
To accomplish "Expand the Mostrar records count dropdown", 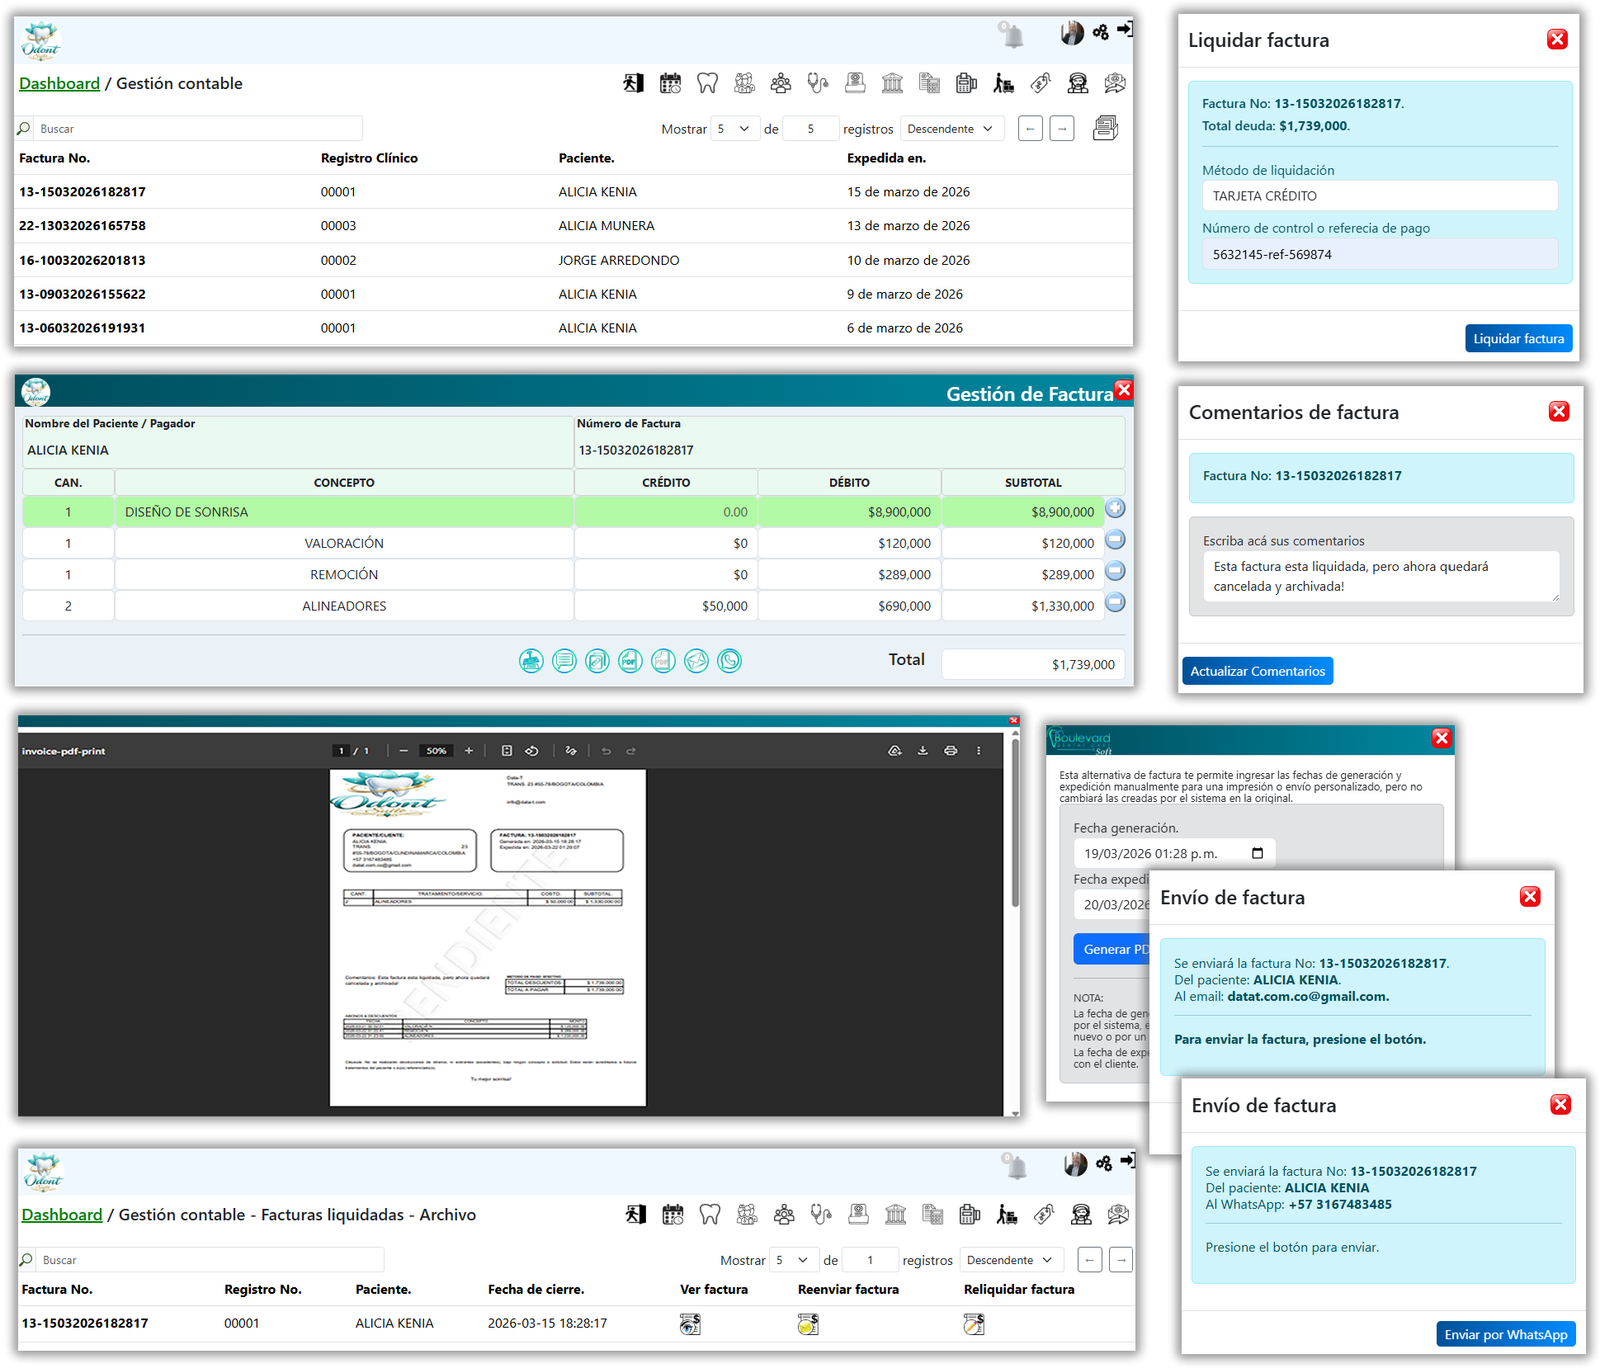I will pyautogui.click(x=734, y=129).
